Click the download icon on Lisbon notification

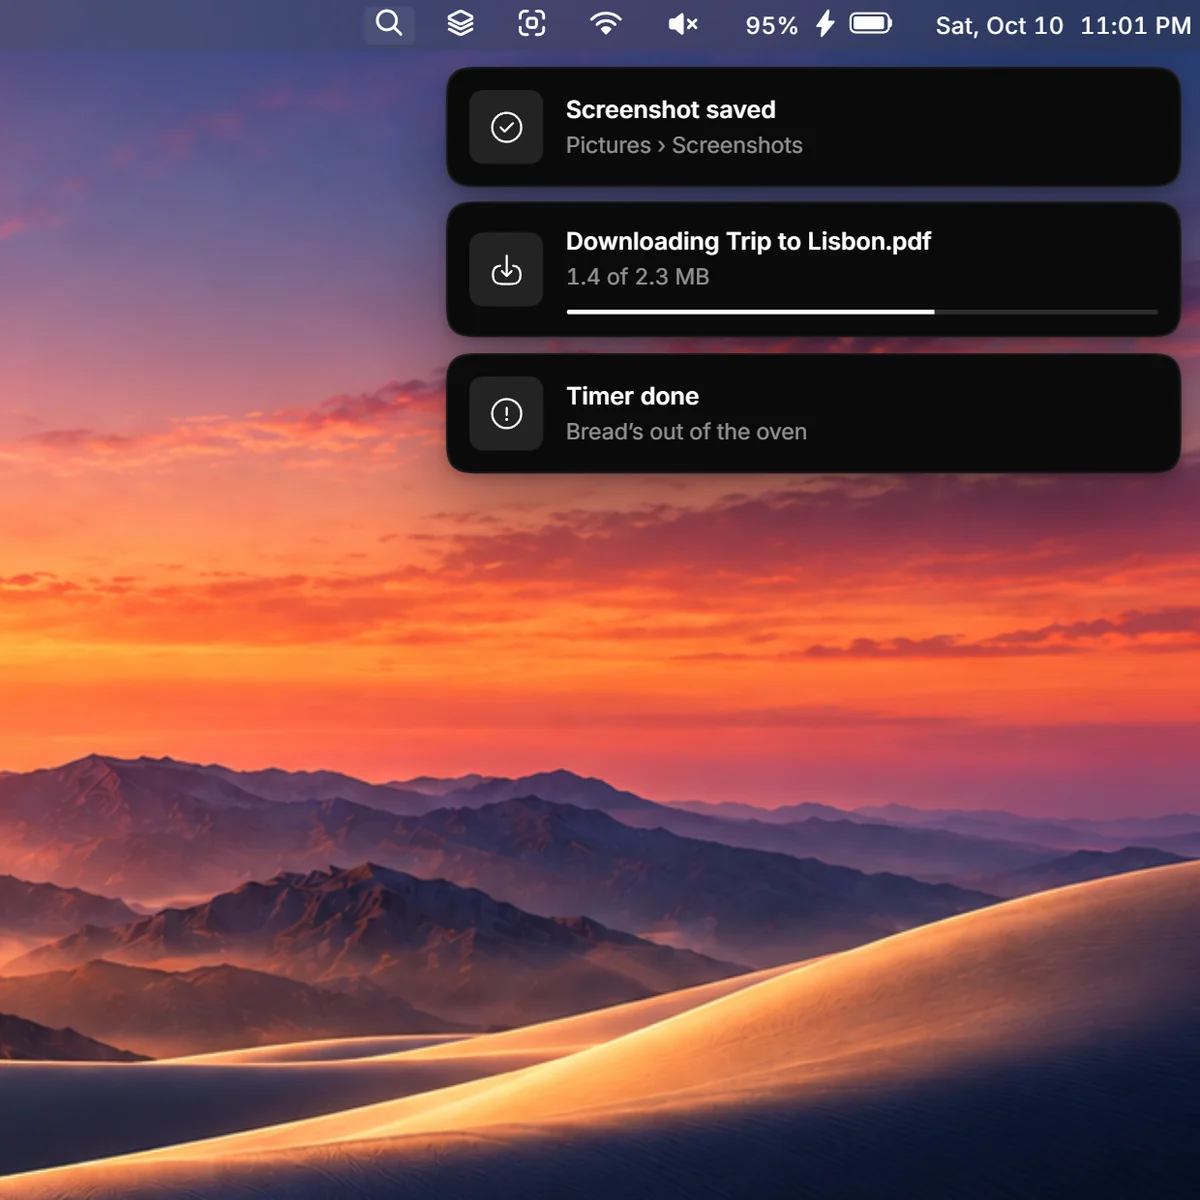click(507, 270)
